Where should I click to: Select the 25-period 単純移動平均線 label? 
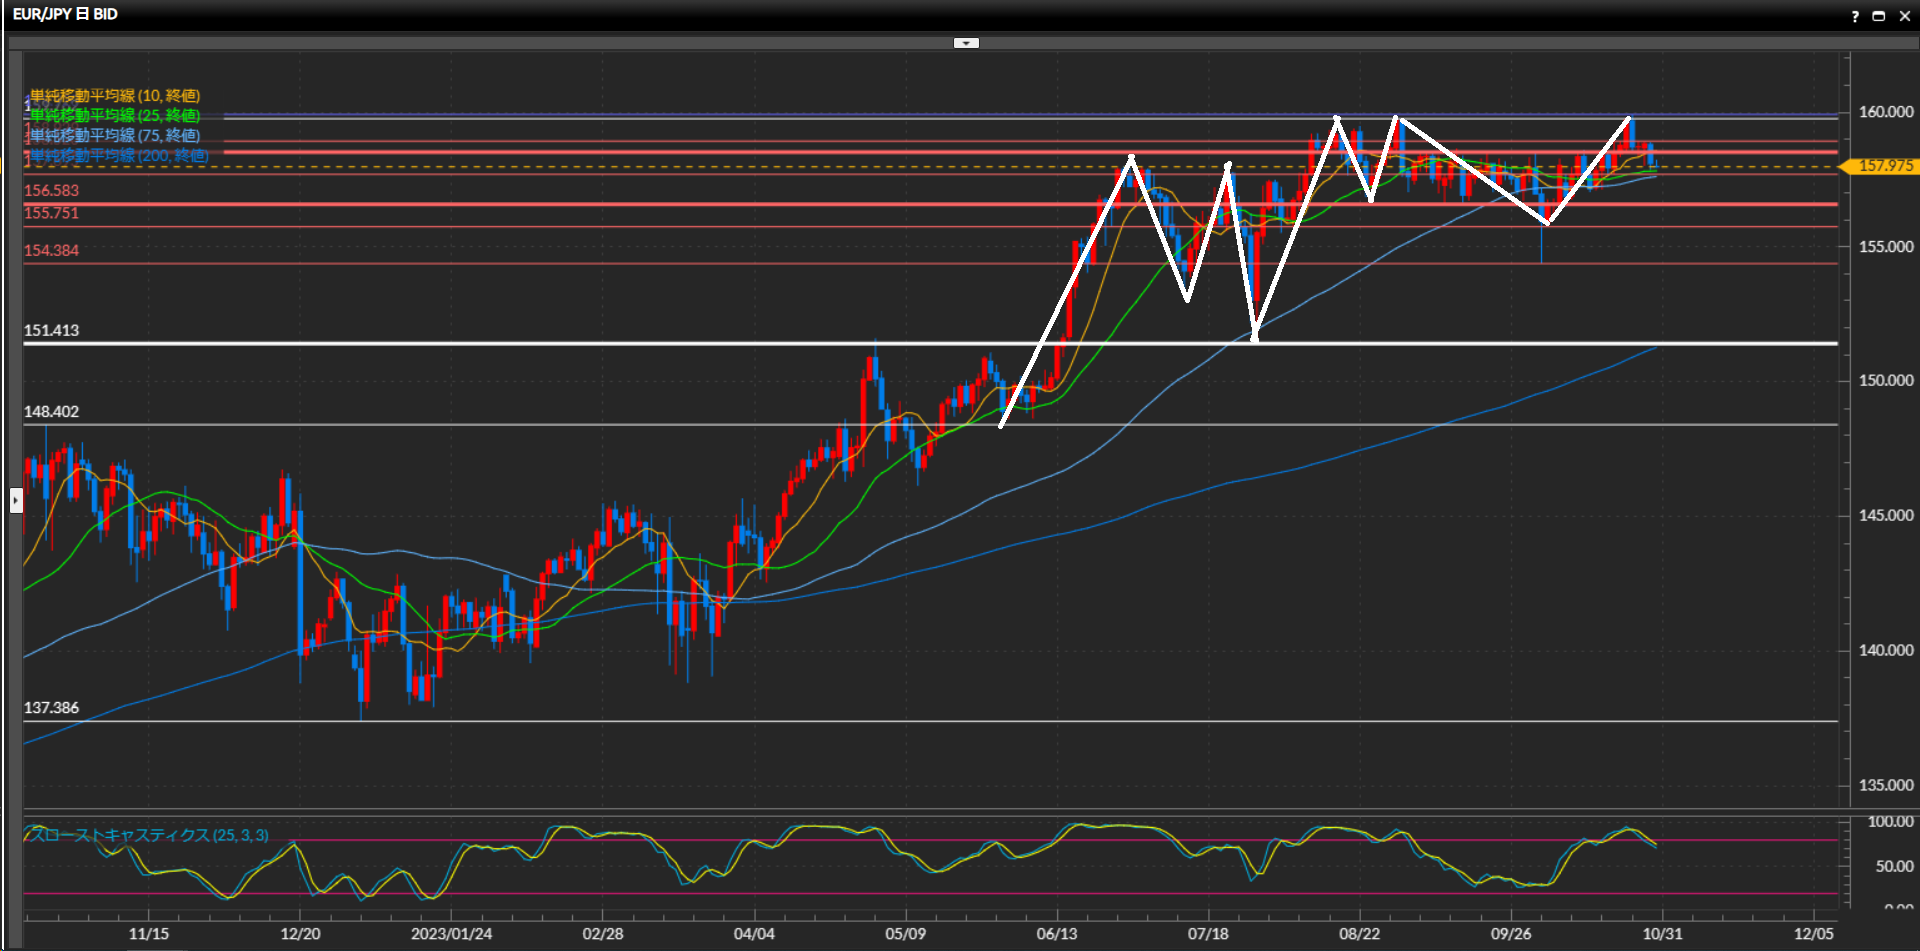115,116
